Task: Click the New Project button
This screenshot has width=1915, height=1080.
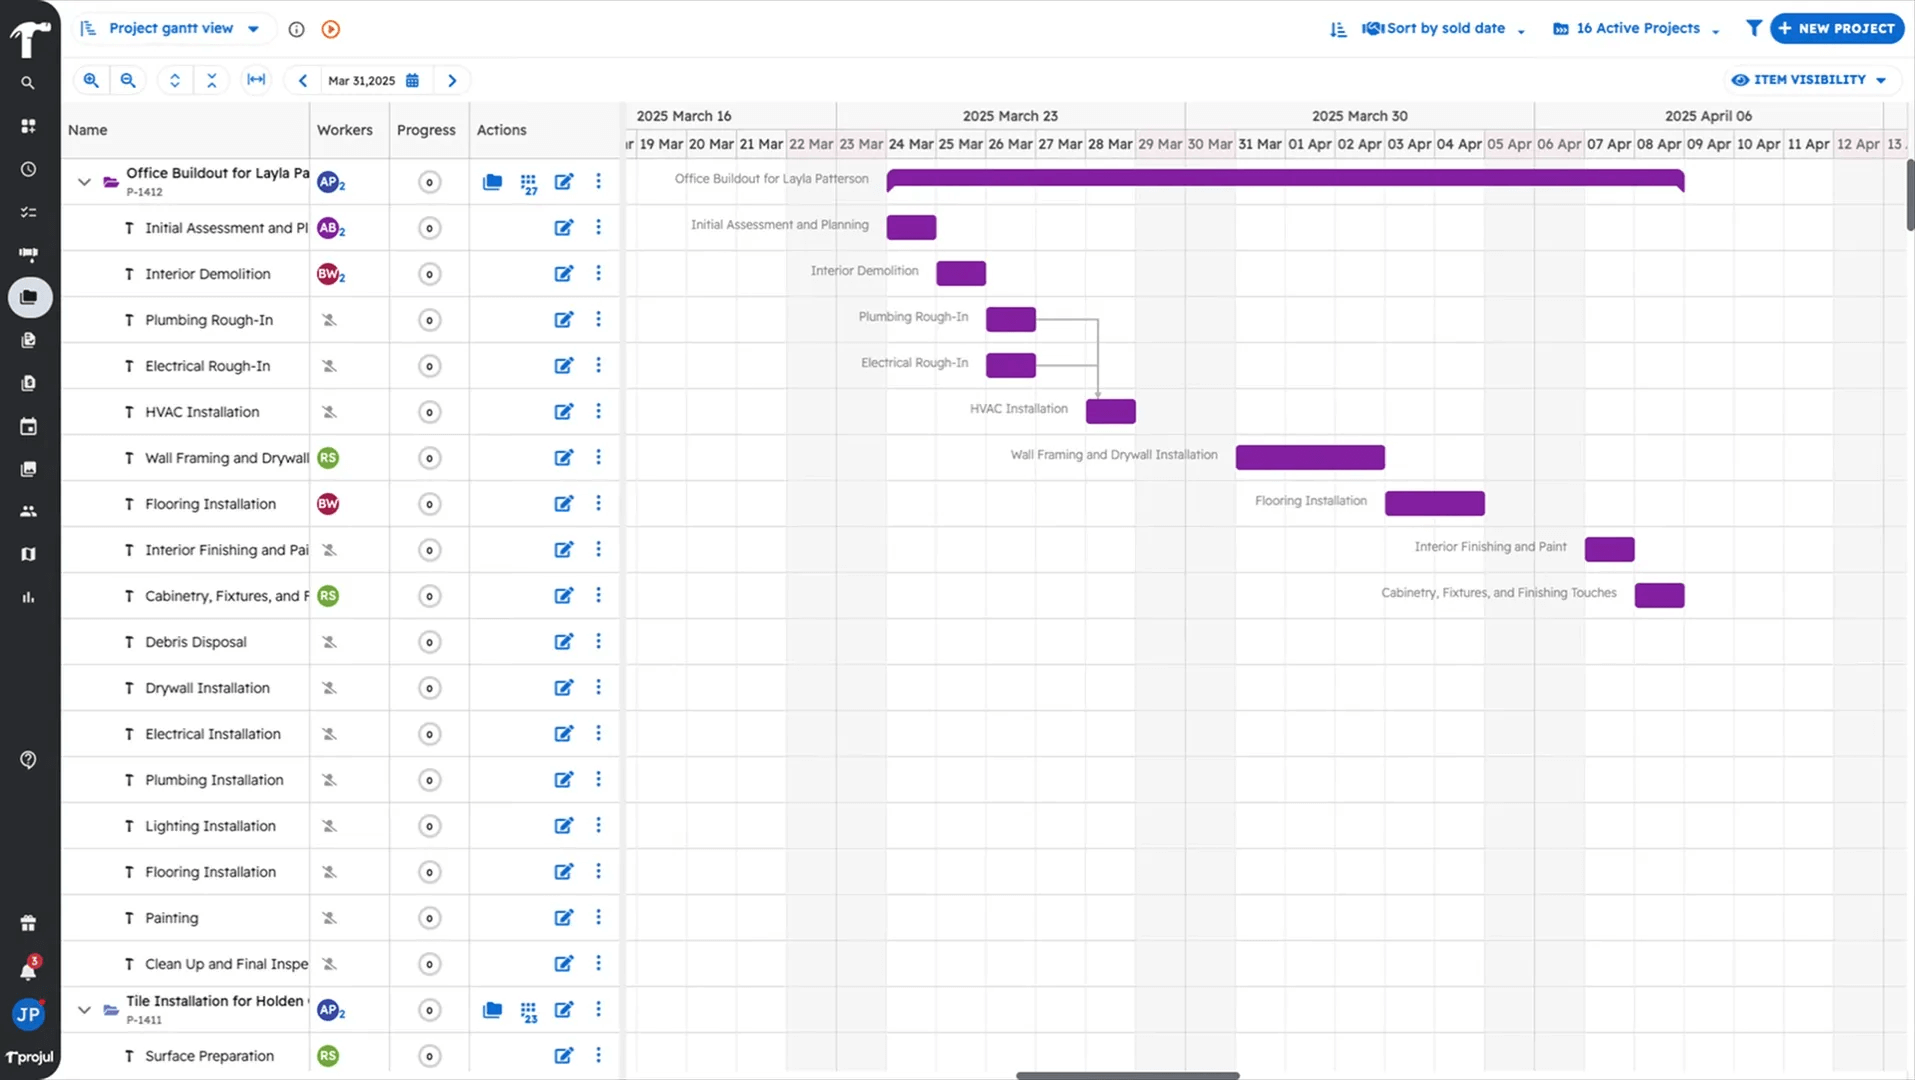Action: 1836,28
